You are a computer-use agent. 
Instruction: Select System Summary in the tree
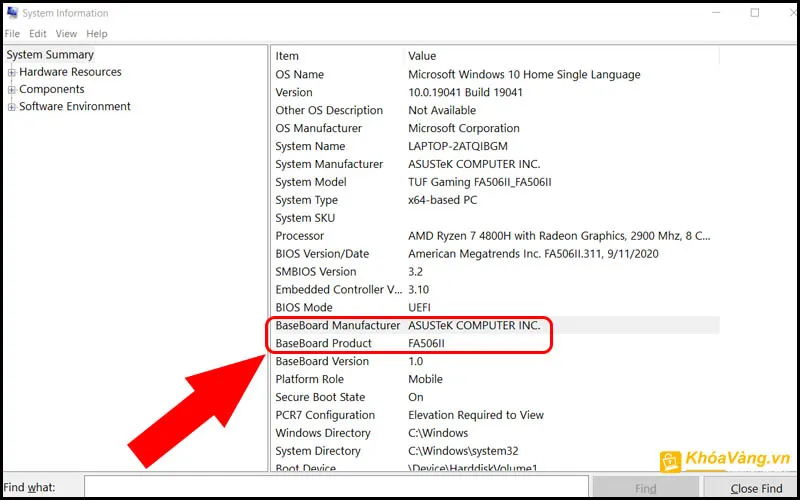coord(50,55)
